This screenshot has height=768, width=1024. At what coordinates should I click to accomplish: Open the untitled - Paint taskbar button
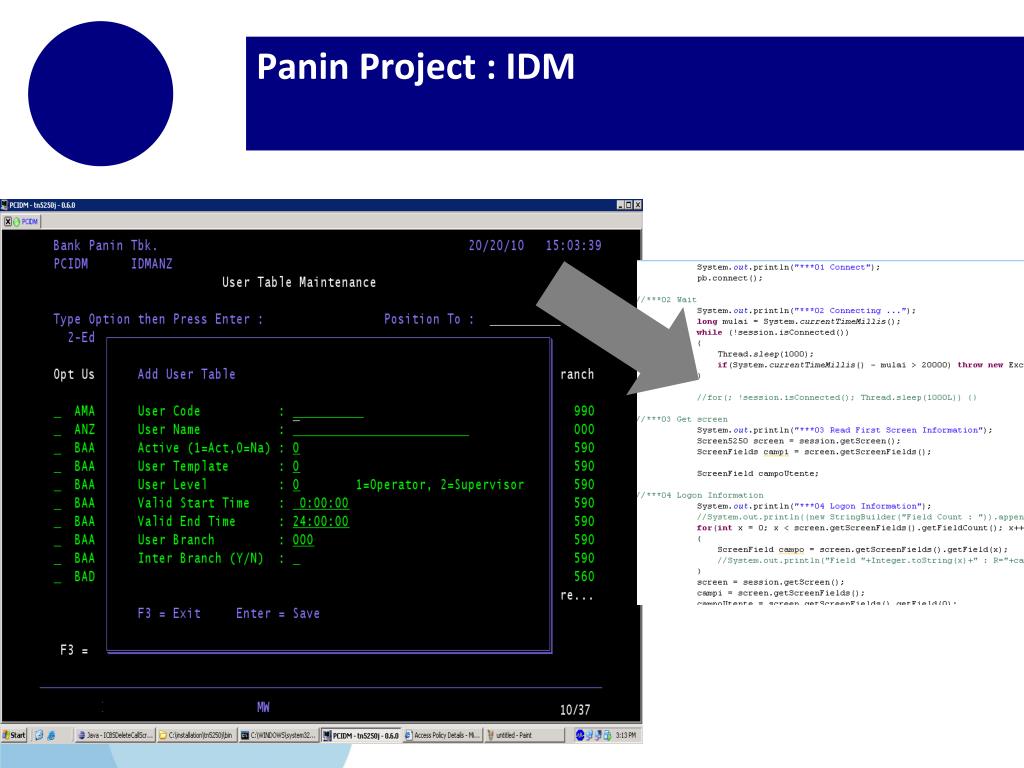524,735
